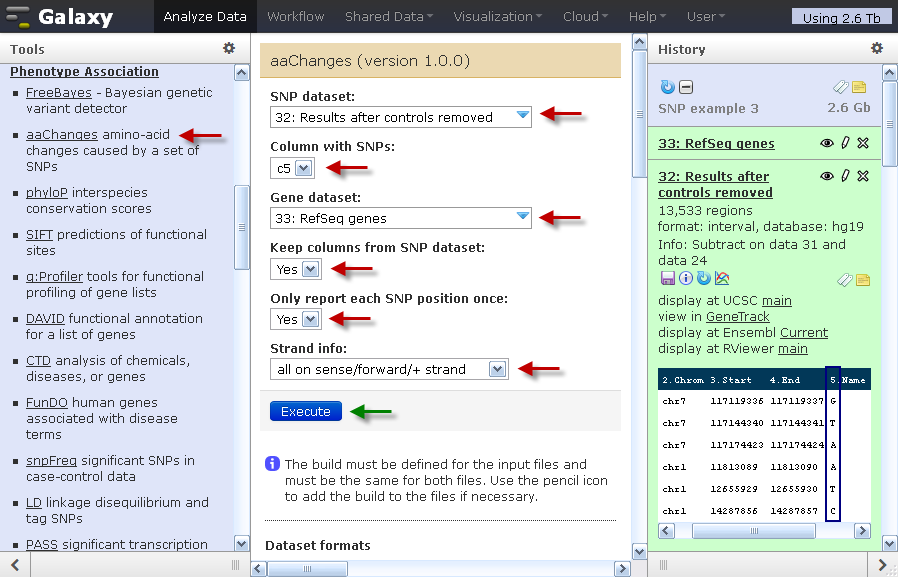Open the SNP dataset dropdown
The image size is (898, 577).
tap(400, 117)
